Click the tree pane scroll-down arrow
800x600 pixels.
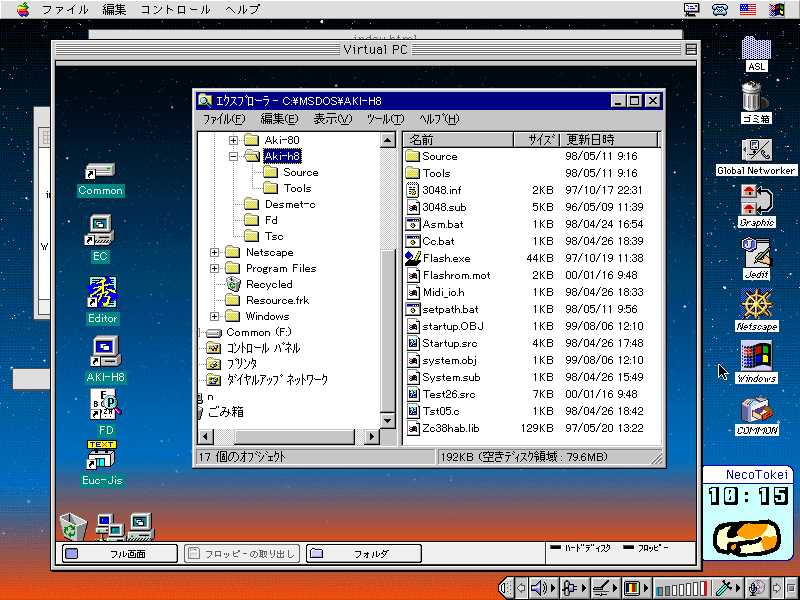388,421
